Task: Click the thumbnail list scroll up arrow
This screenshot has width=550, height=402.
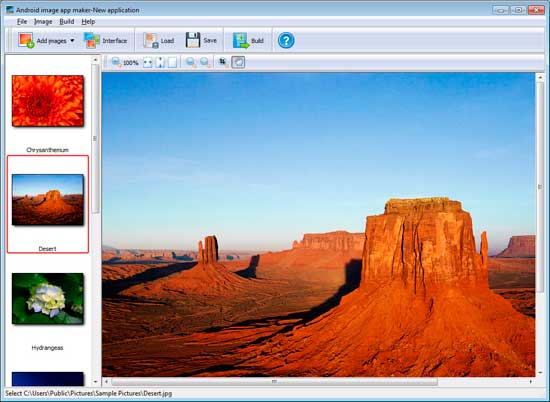Action: coord(95,60)
